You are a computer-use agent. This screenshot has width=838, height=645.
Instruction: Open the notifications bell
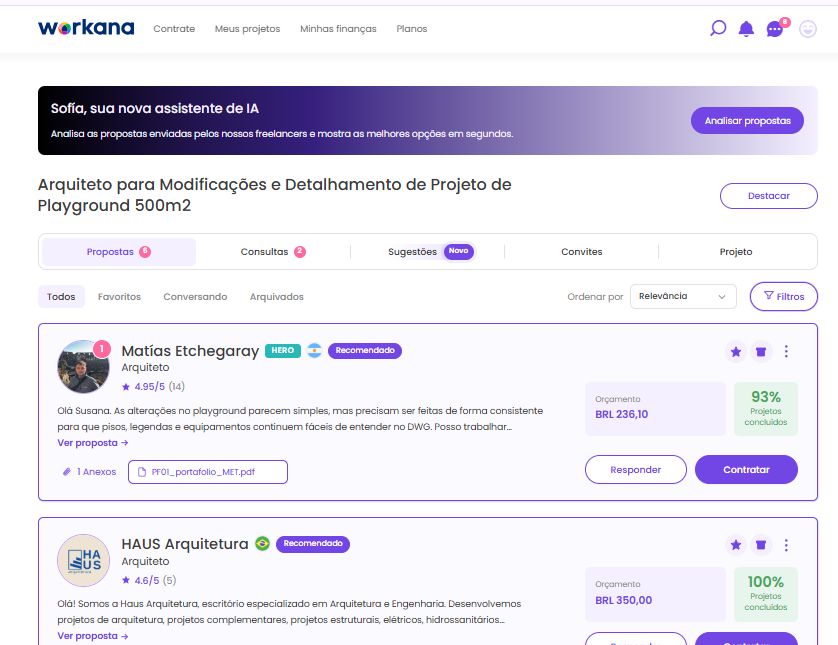click(x=746, y=29)
